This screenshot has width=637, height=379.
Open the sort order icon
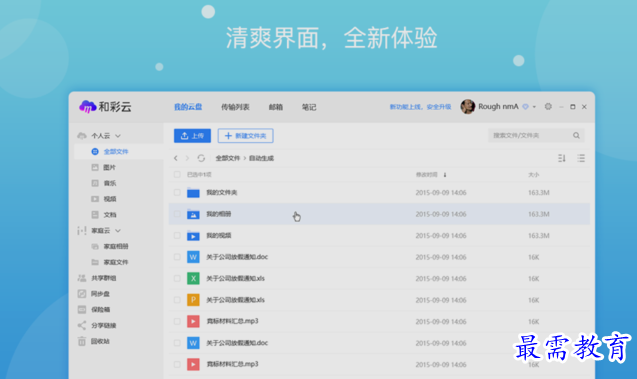[562, 158]
